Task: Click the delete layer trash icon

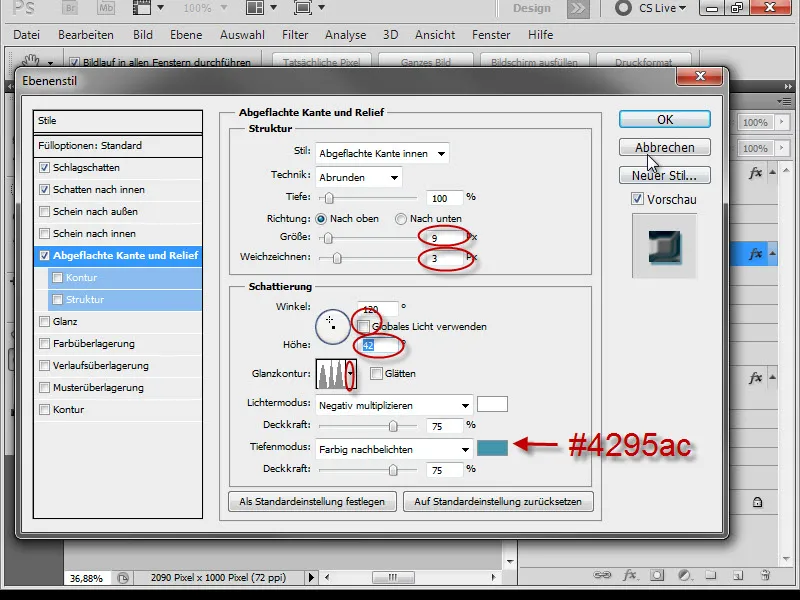Action: (765, 575)
